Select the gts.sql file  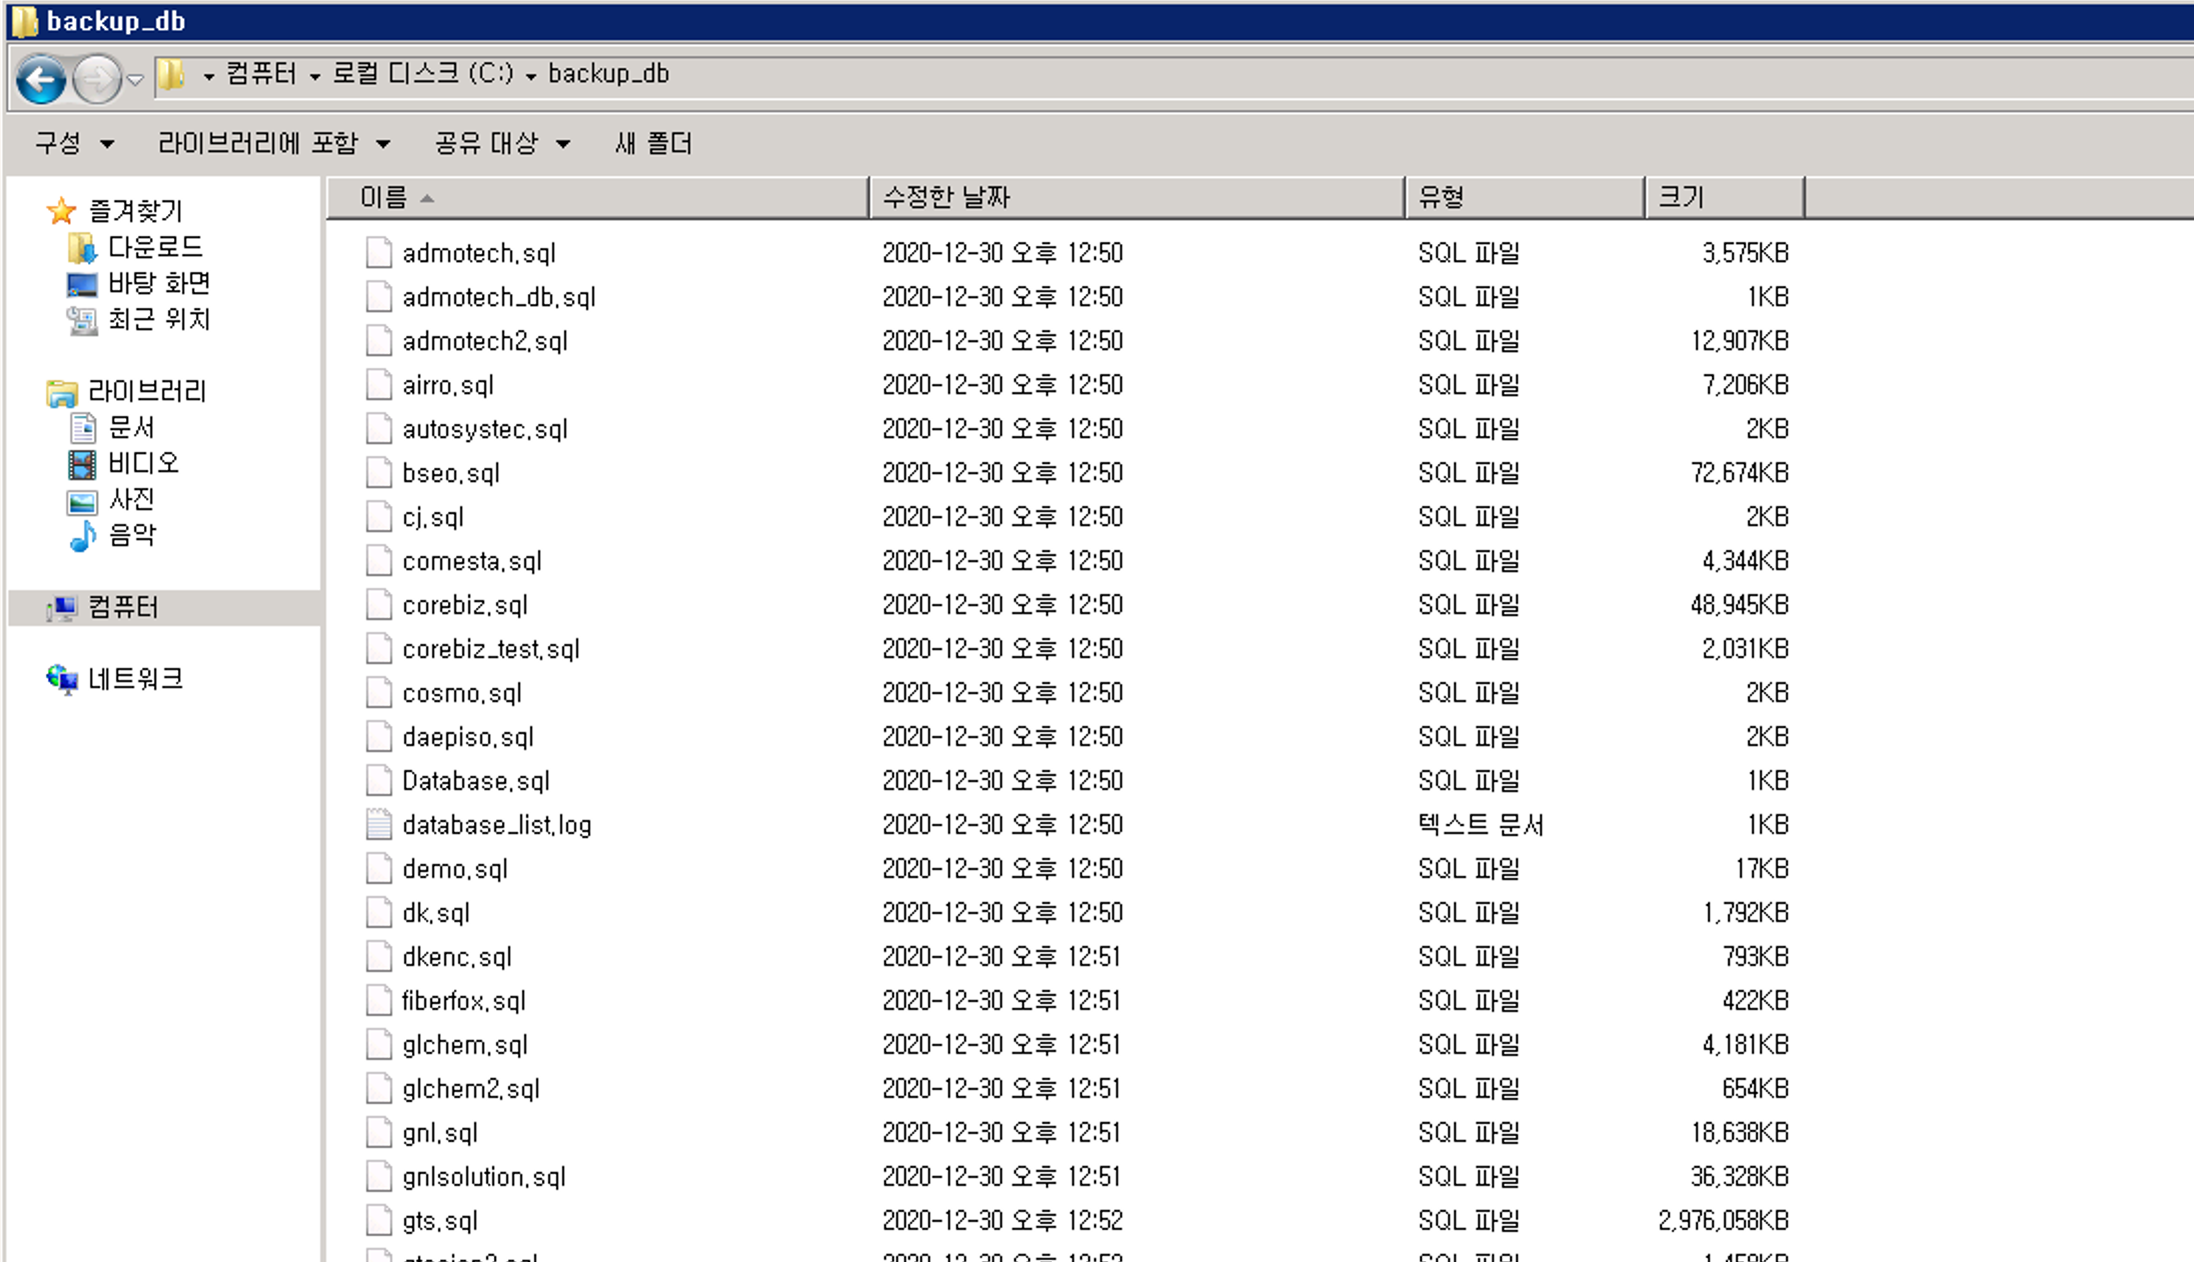pyautogui.click(x=440, y=1221)
